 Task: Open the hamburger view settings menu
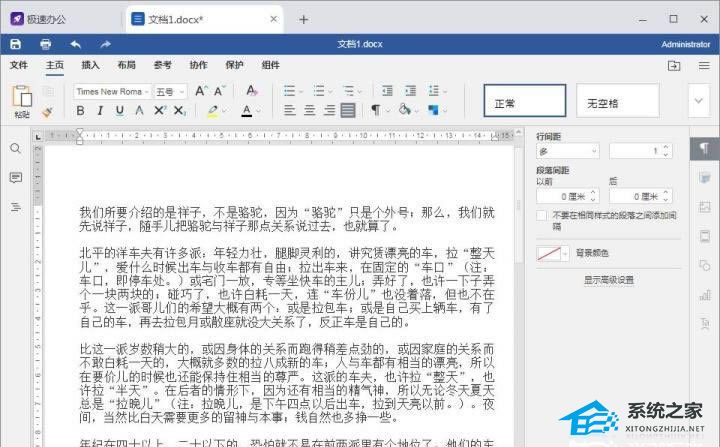pos(704,66)
